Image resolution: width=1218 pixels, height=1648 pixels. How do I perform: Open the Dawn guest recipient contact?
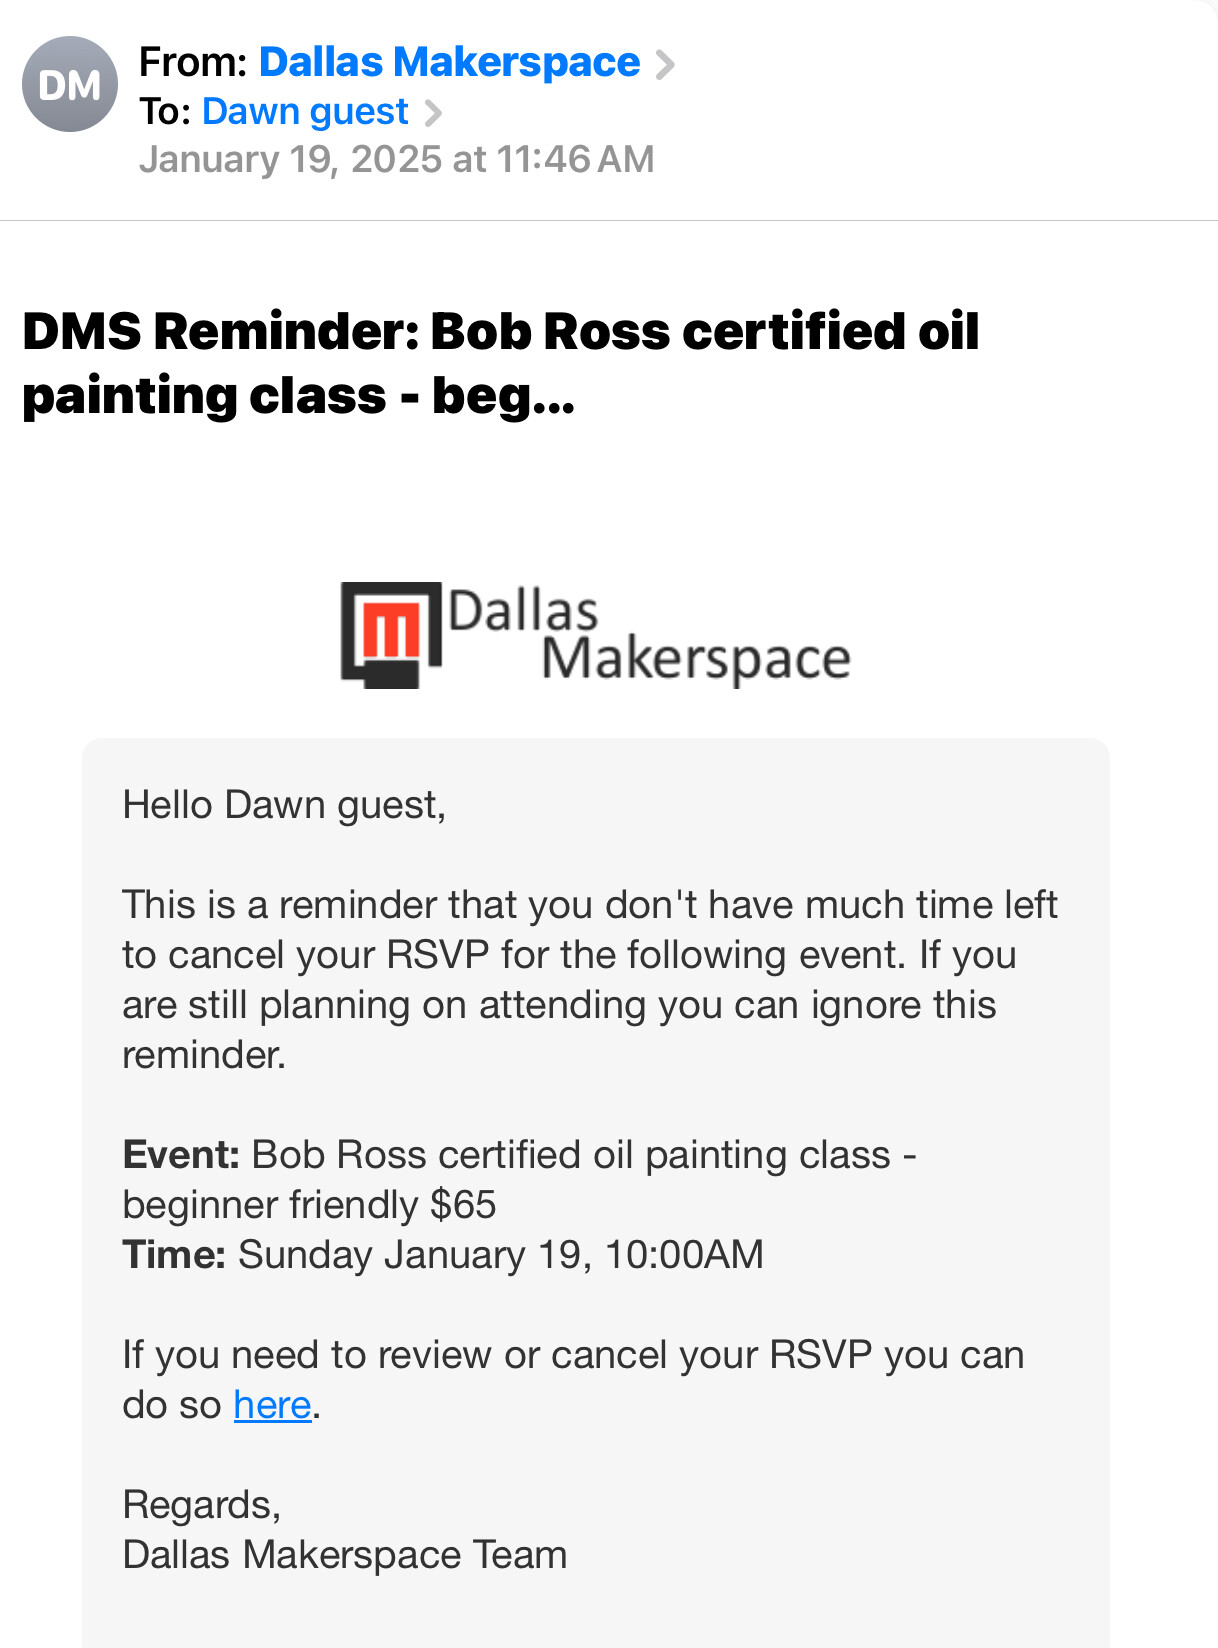click(x=305, y=111)
